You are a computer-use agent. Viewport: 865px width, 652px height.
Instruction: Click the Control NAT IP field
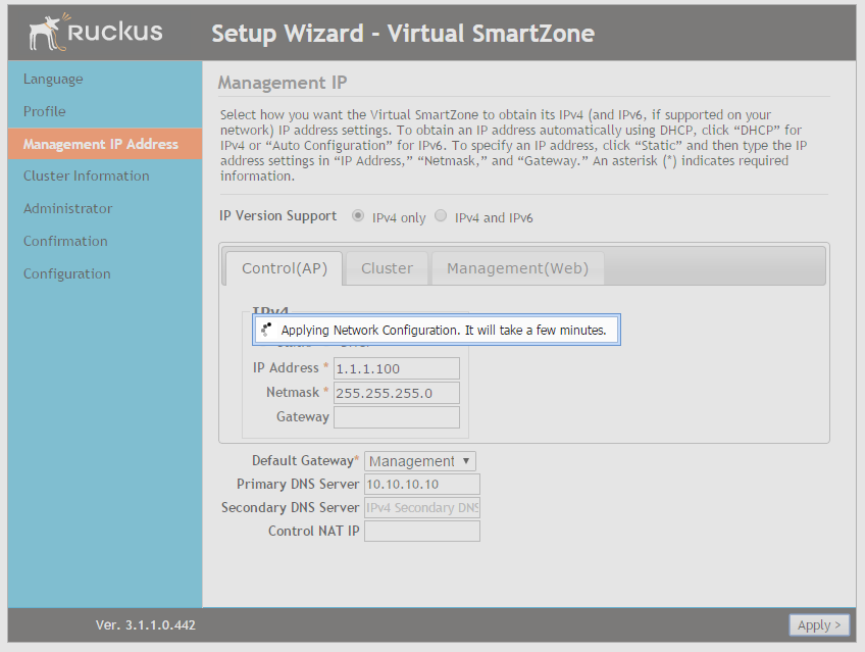coord(422,531)
